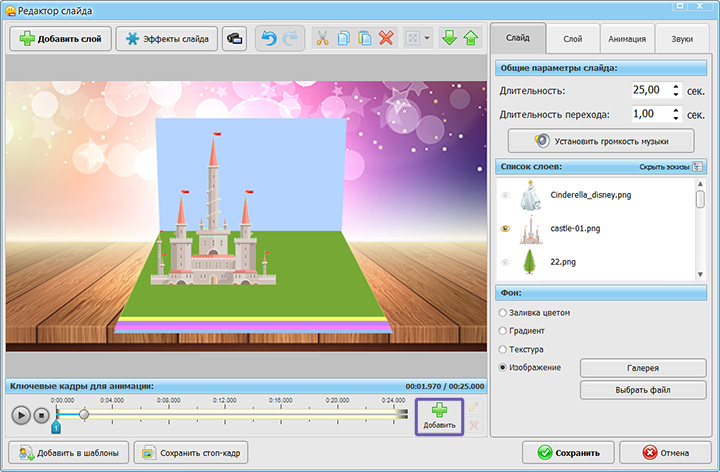Viewport: 720px width, 472px height.
Task: Toggle visibility of castle-01.png layer
Action: tap(505, 228)
